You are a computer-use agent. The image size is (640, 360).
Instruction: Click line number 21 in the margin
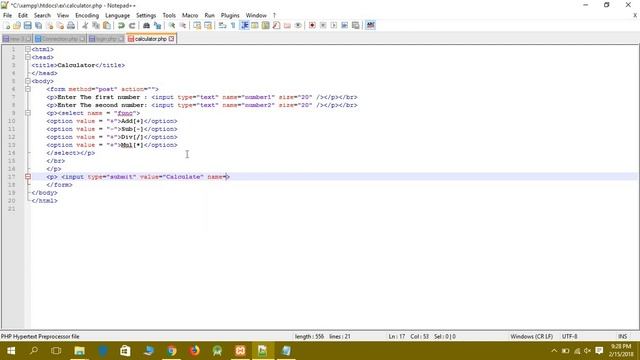[x=11, y=209]
